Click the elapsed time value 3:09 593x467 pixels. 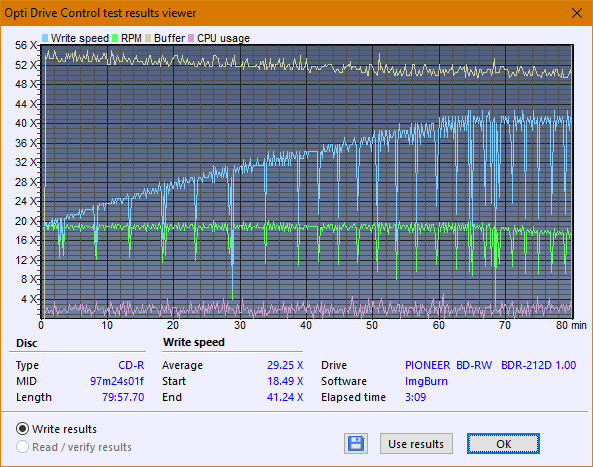[415, 397]
